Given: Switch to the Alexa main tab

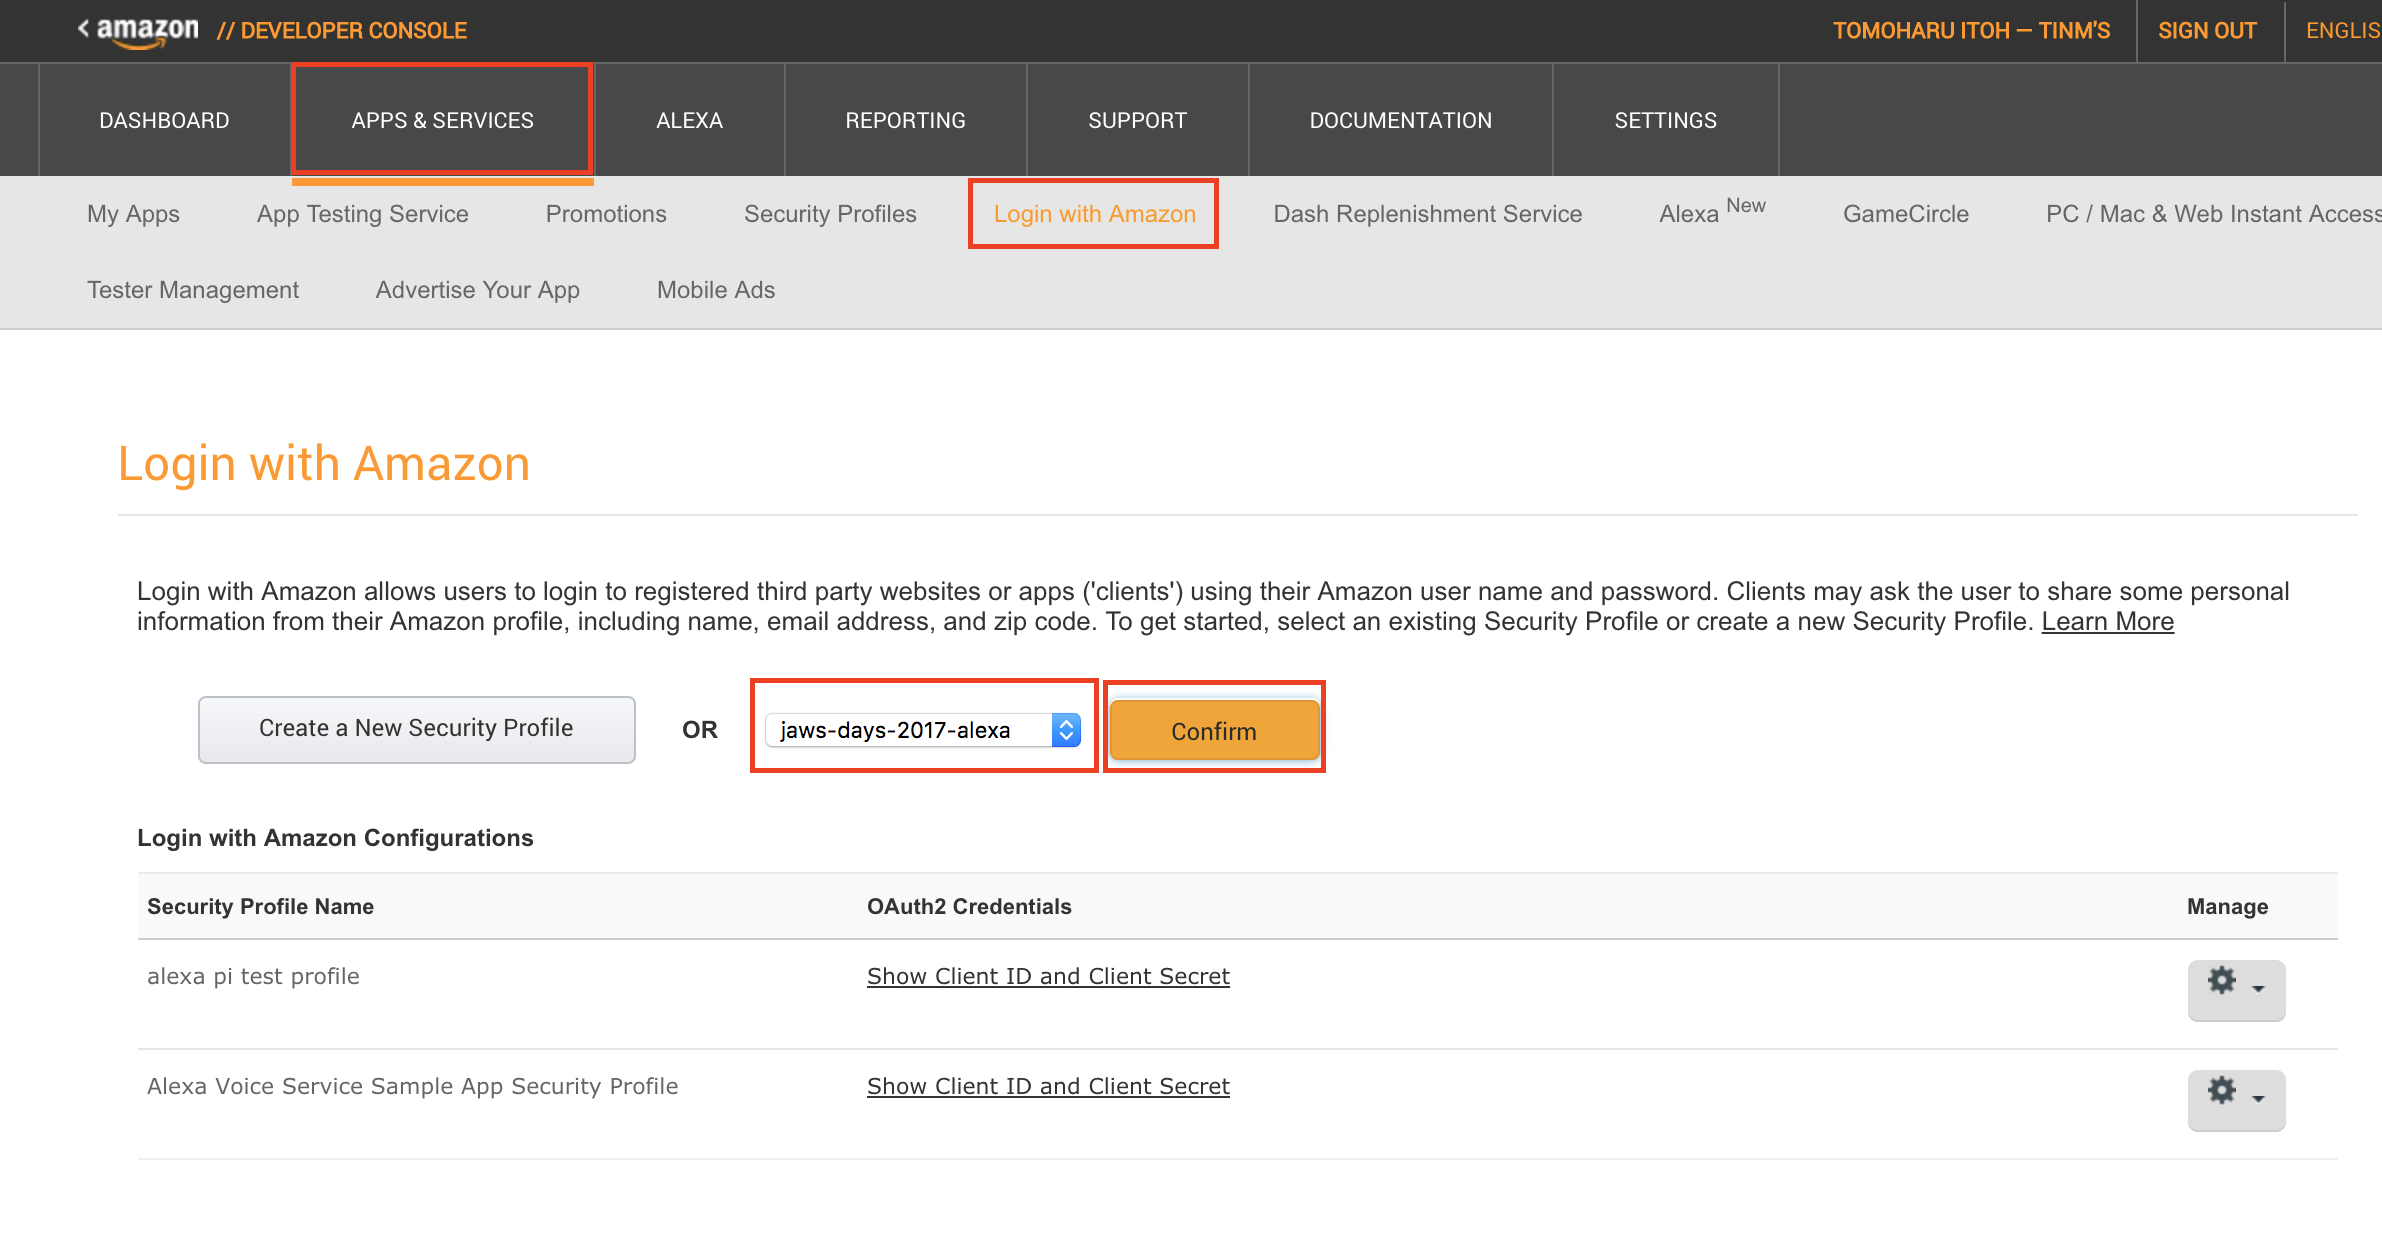Looking at the screenshot, I should [x=689, y=120].
